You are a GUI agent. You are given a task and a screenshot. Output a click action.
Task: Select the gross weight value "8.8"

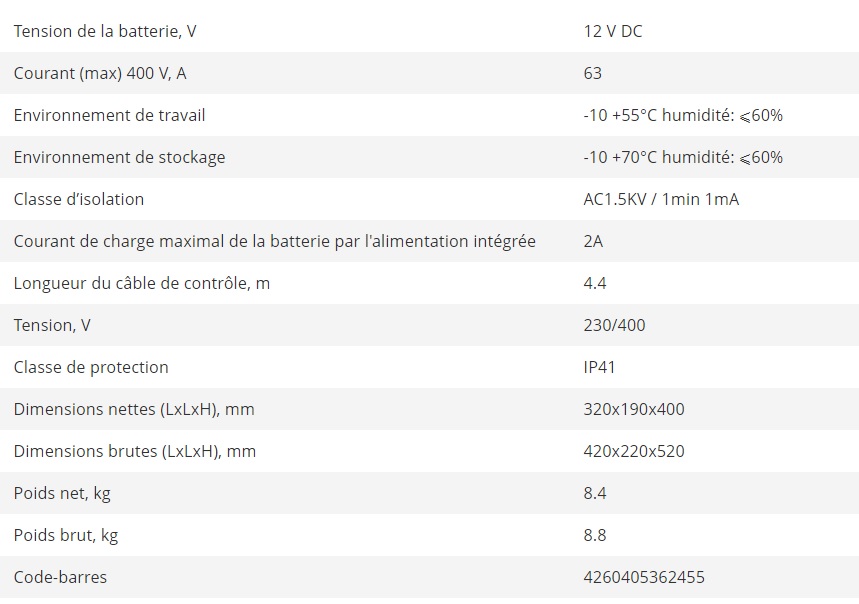(595, 535)
